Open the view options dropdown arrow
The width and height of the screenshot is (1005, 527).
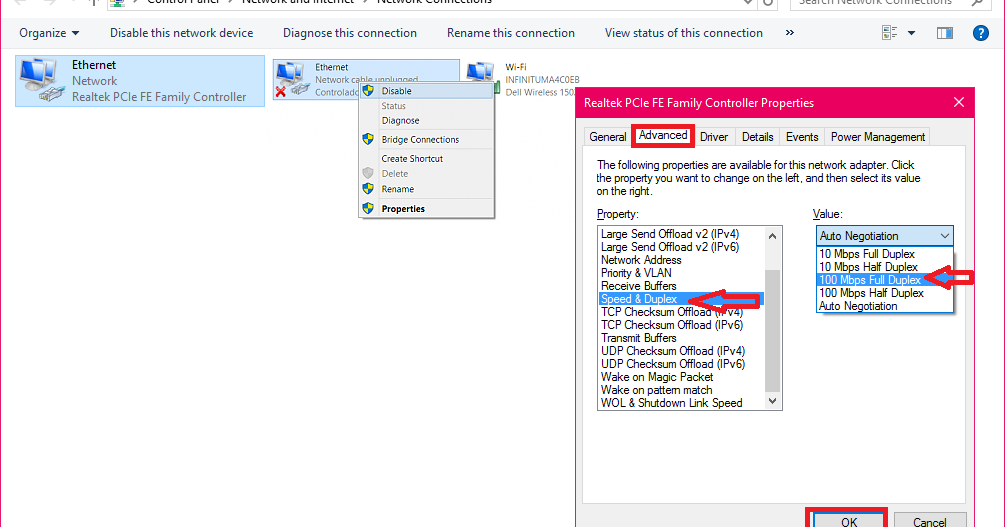tap(911, 33)
